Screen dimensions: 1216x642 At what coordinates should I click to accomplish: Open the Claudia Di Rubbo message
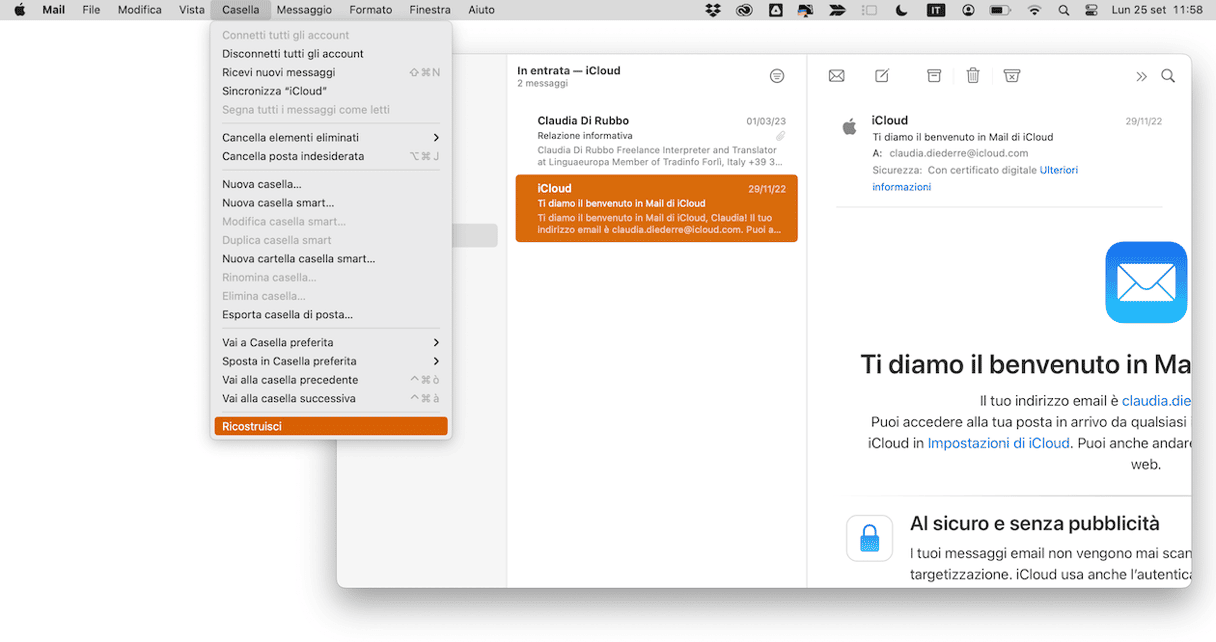[657, 141]
